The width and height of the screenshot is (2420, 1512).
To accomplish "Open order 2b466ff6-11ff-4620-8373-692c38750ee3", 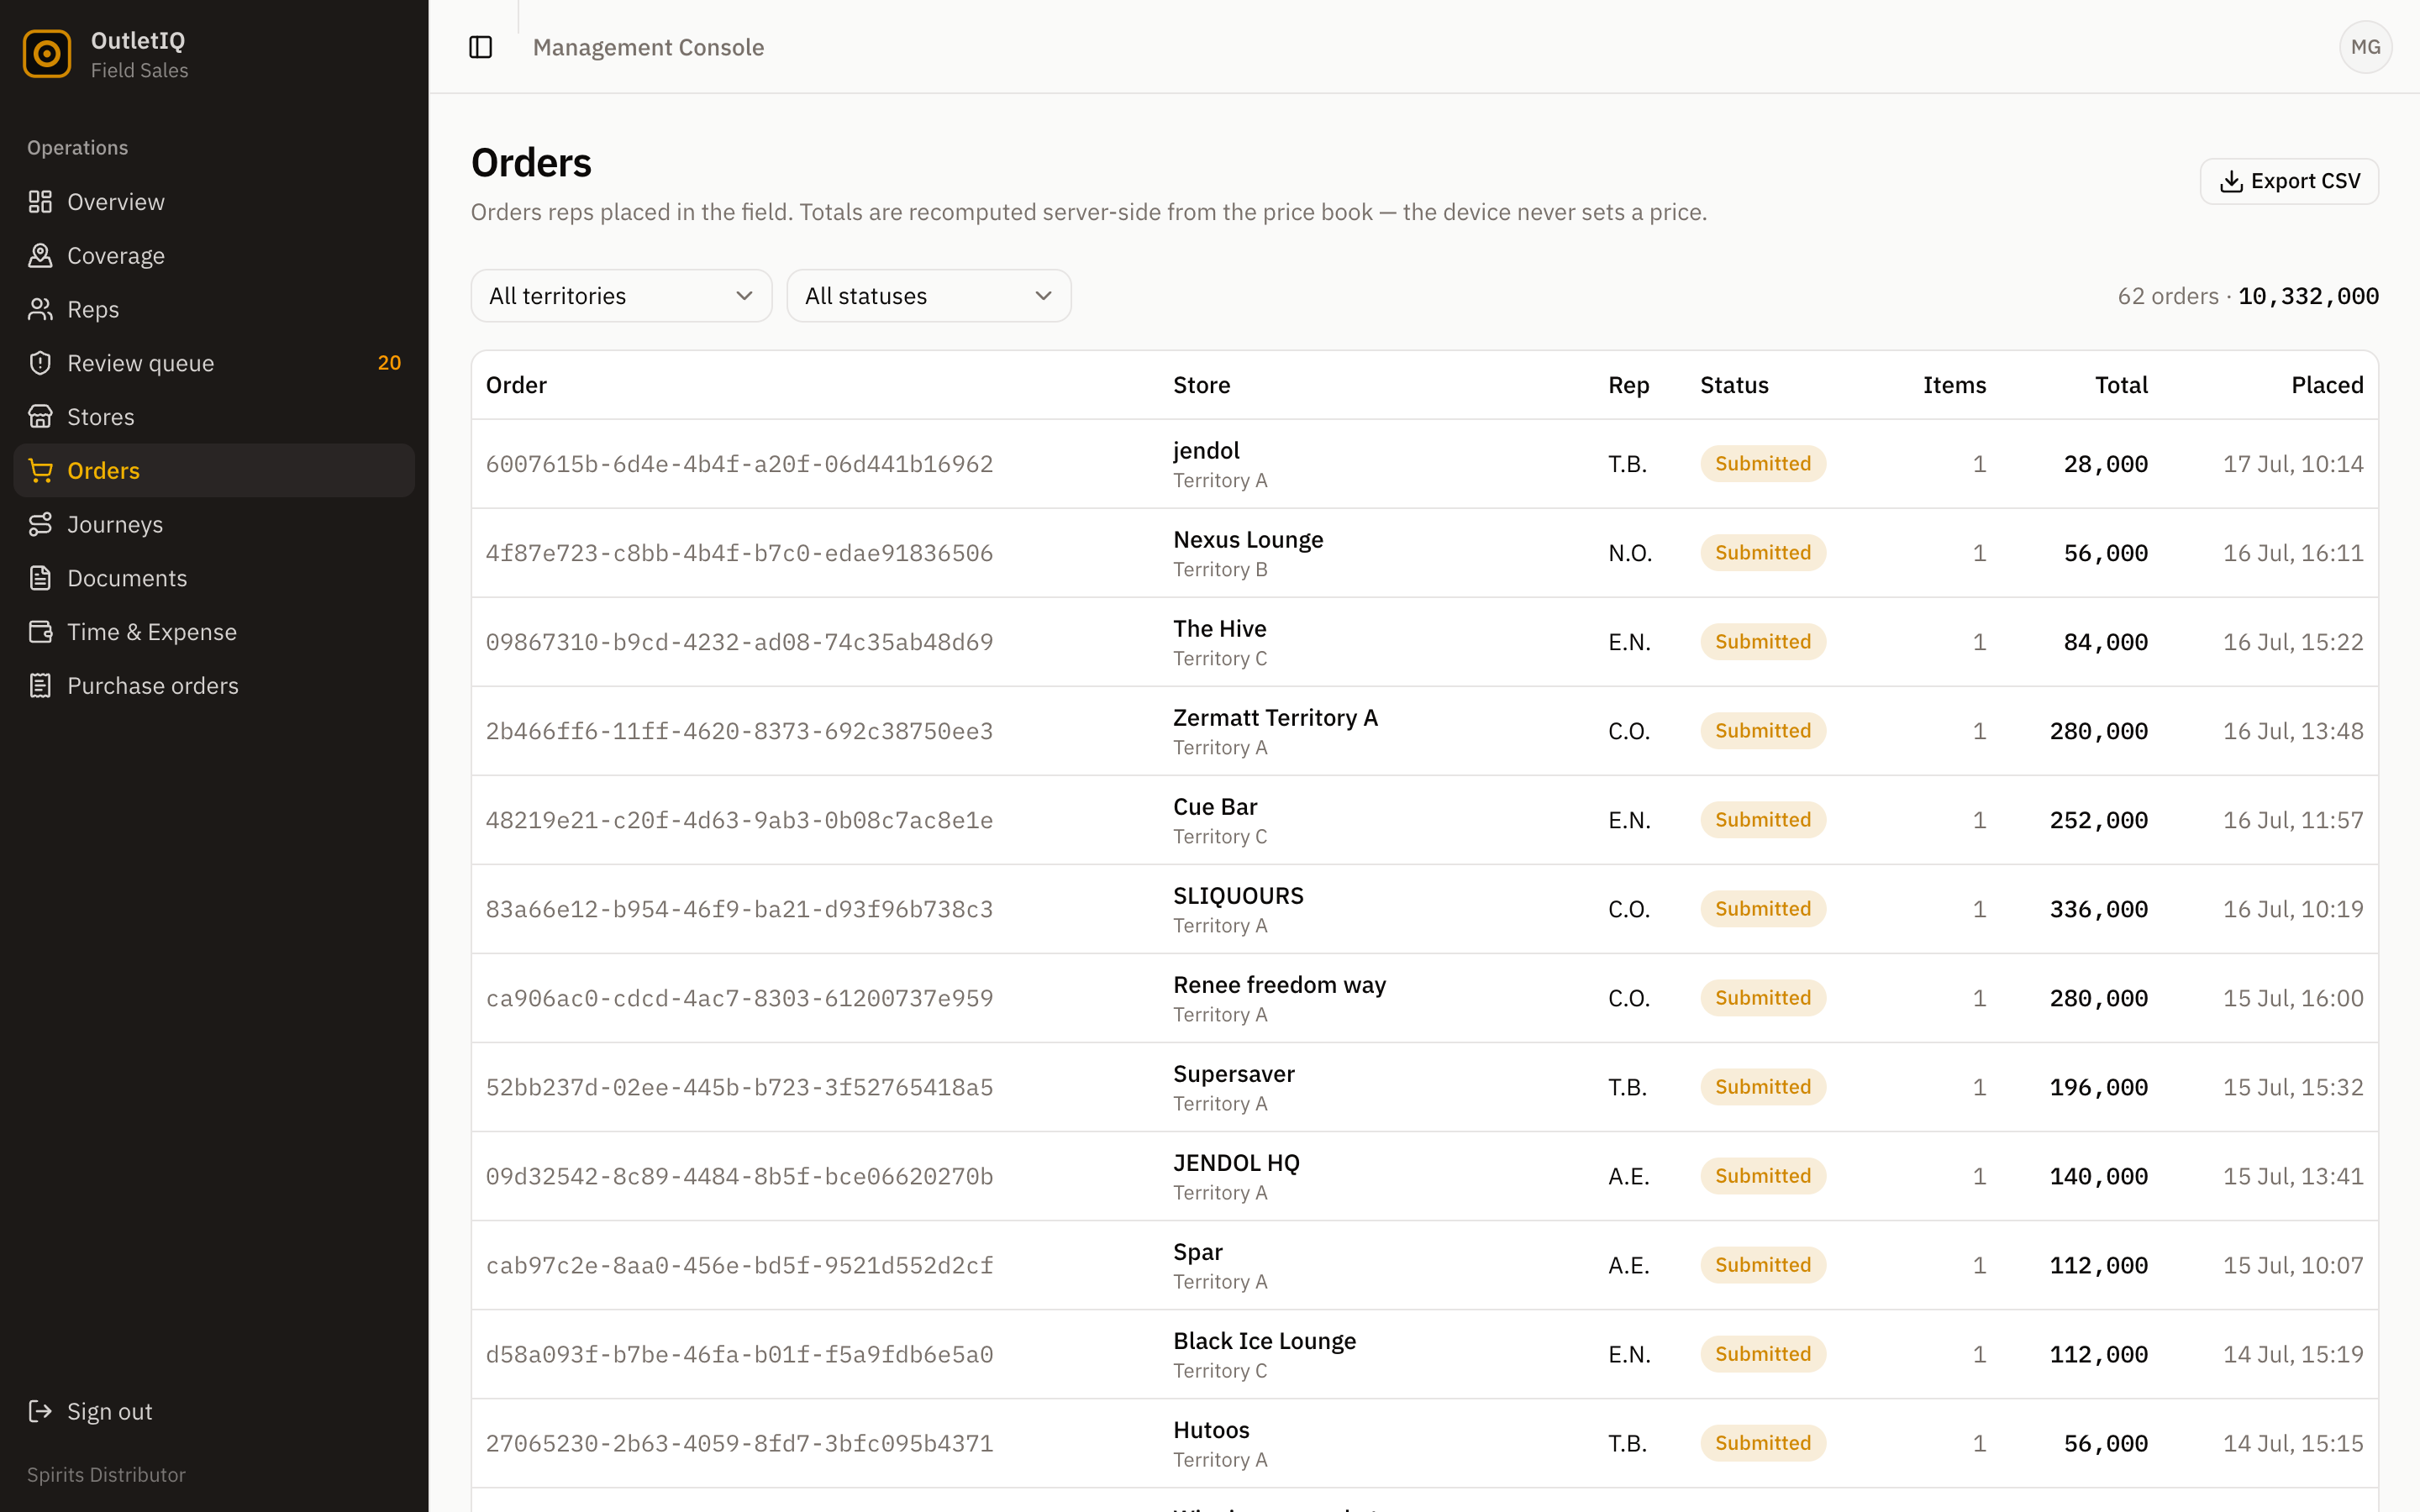I will pyautogui.click(x=739, y=731).
